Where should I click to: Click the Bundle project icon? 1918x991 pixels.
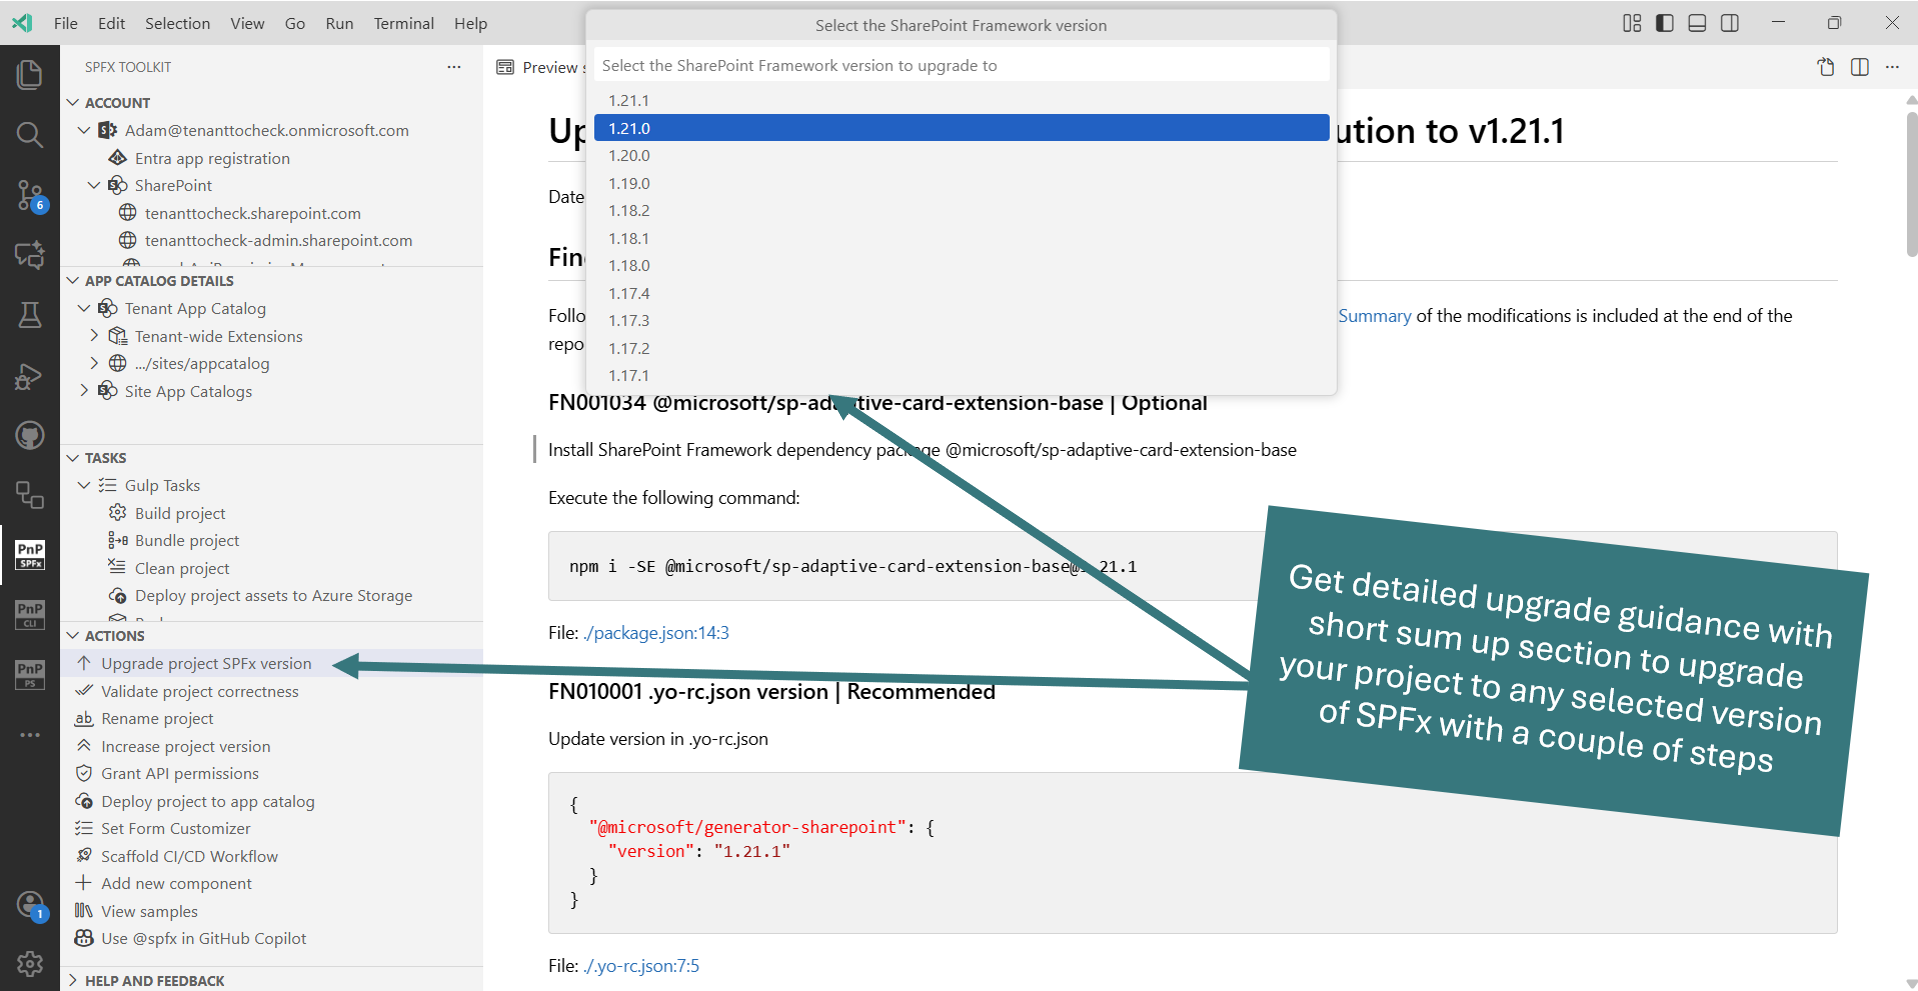tap(117, 540)
